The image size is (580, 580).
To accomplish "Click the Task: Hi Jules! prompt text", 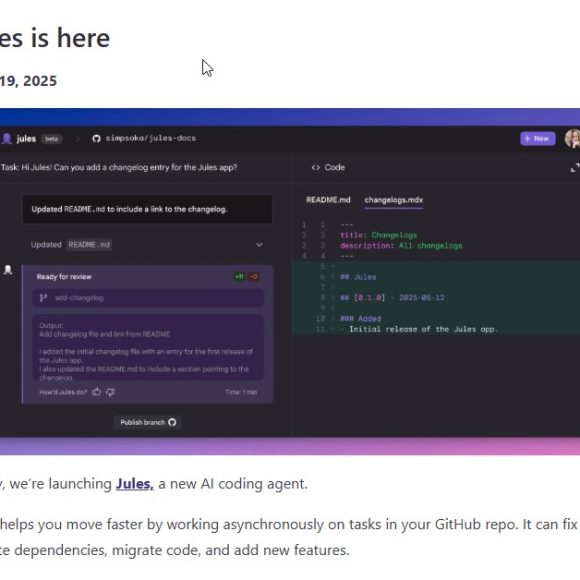I will (119, 168).
